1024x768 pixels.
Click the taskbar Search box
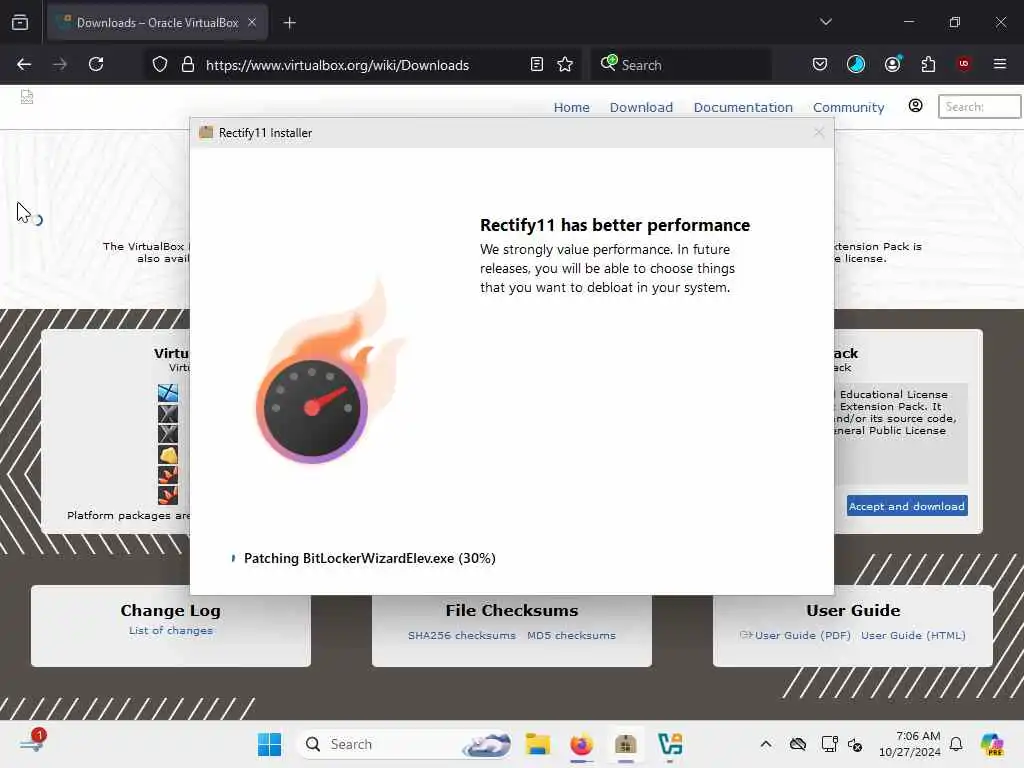coord(405,744)
